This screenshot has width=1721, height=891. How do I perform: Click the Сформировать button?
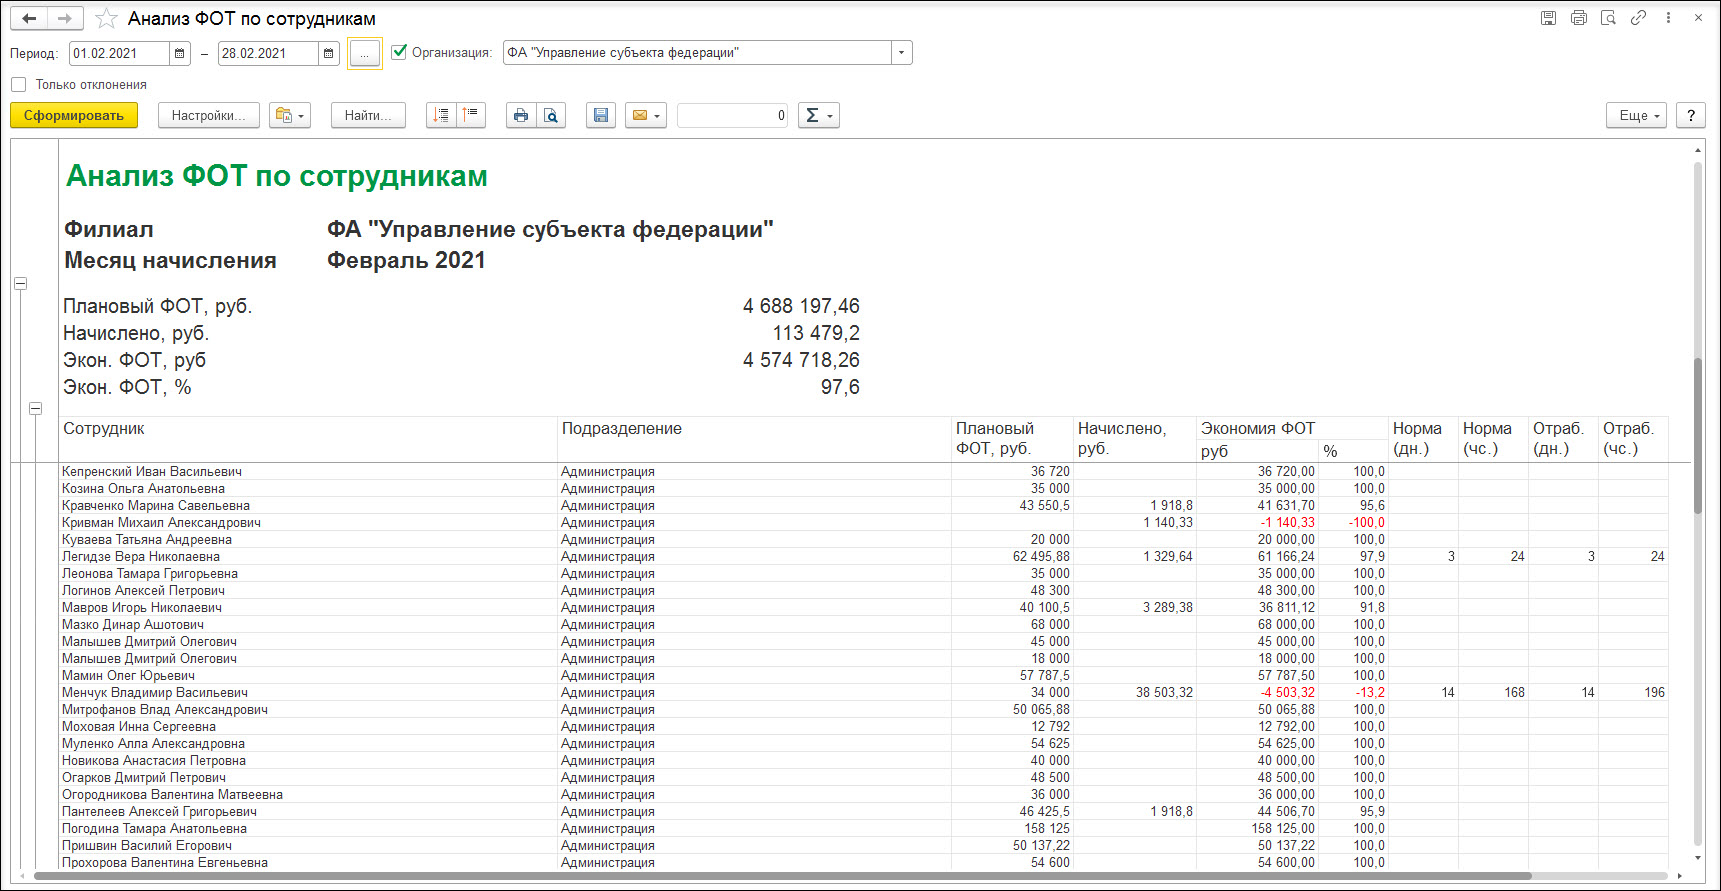(x=74, y=116)
